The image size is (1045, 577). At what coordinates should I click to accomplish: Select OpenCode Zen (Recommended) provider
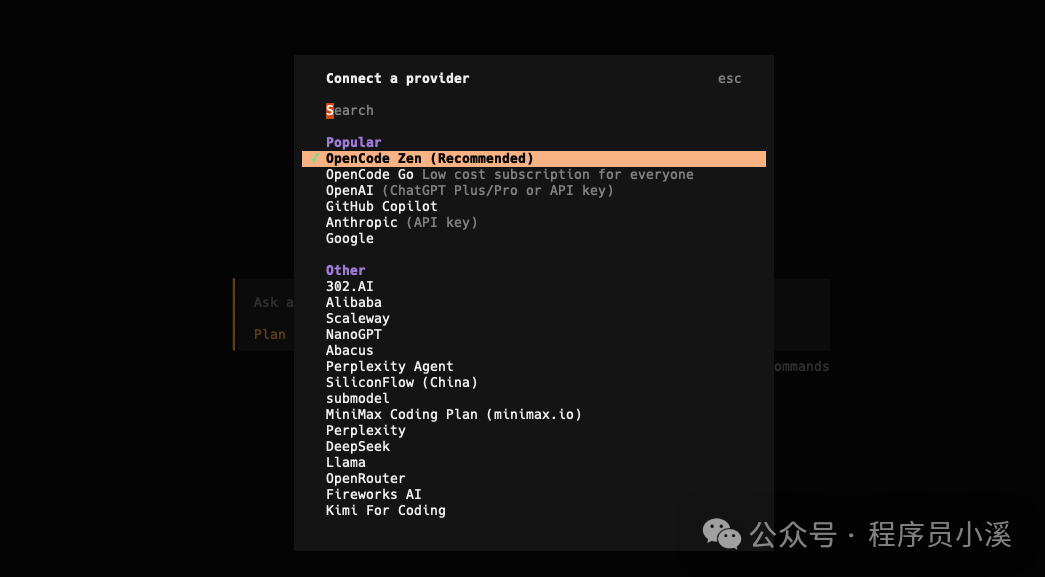tap(534, 159)
